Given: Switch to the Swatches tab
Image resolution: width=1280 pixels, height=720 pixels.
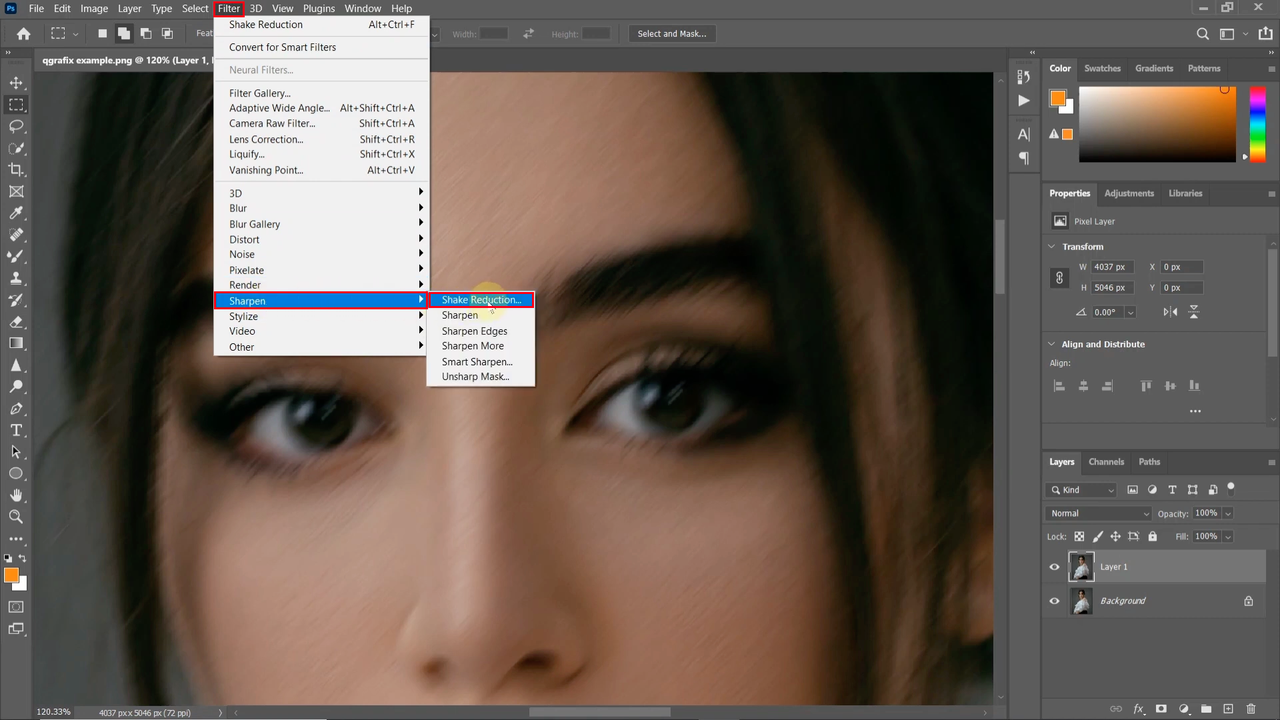Looking at the screenshot, I should click(x=1103, y=69).
